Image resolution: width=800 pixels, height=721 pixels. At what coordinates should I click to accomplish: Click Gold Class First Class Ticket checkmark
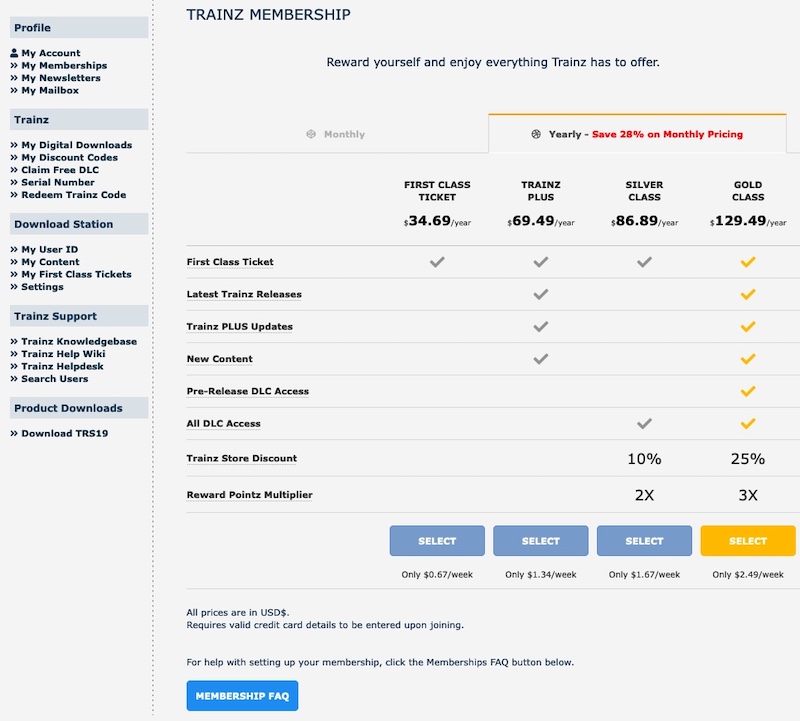tap(748, 262)
